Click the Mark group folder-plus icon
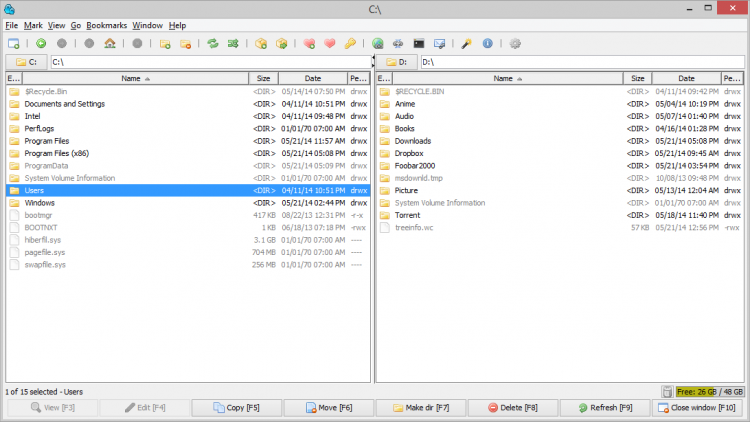 (x=165, y=44)
